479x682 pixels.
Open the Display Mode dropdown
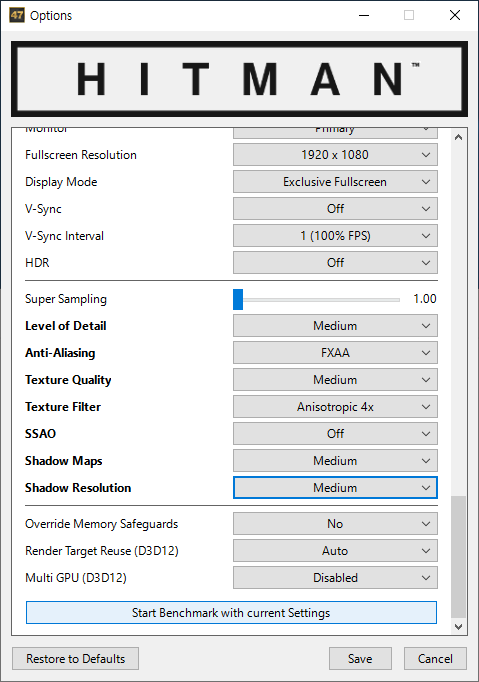[335, 182]
